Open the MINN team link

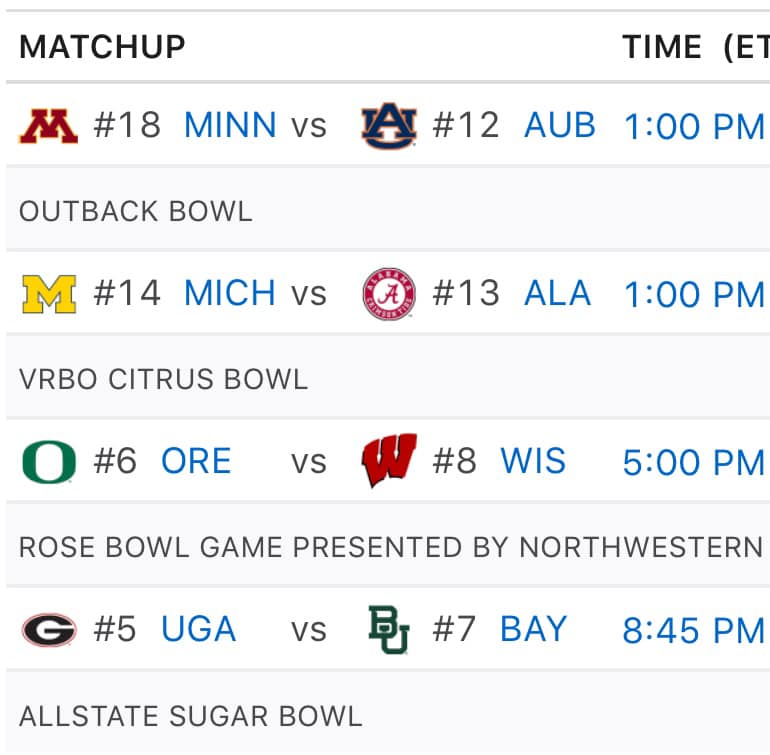pos(230,125)
